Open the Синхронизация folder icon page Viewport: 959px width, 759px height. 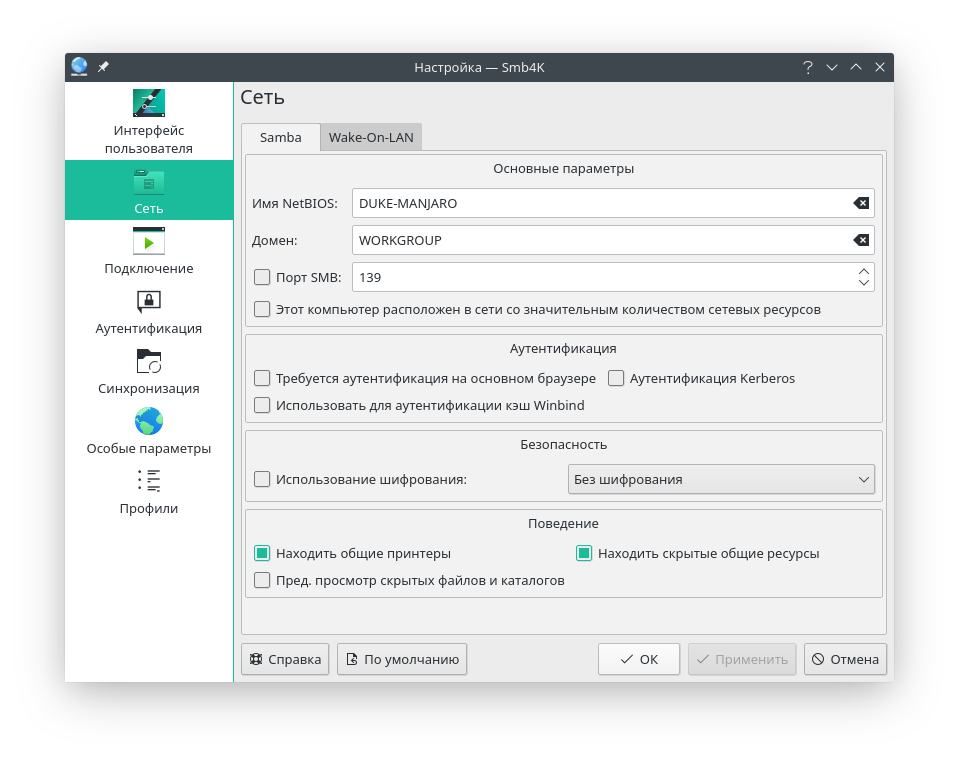[x=149, y=370]
